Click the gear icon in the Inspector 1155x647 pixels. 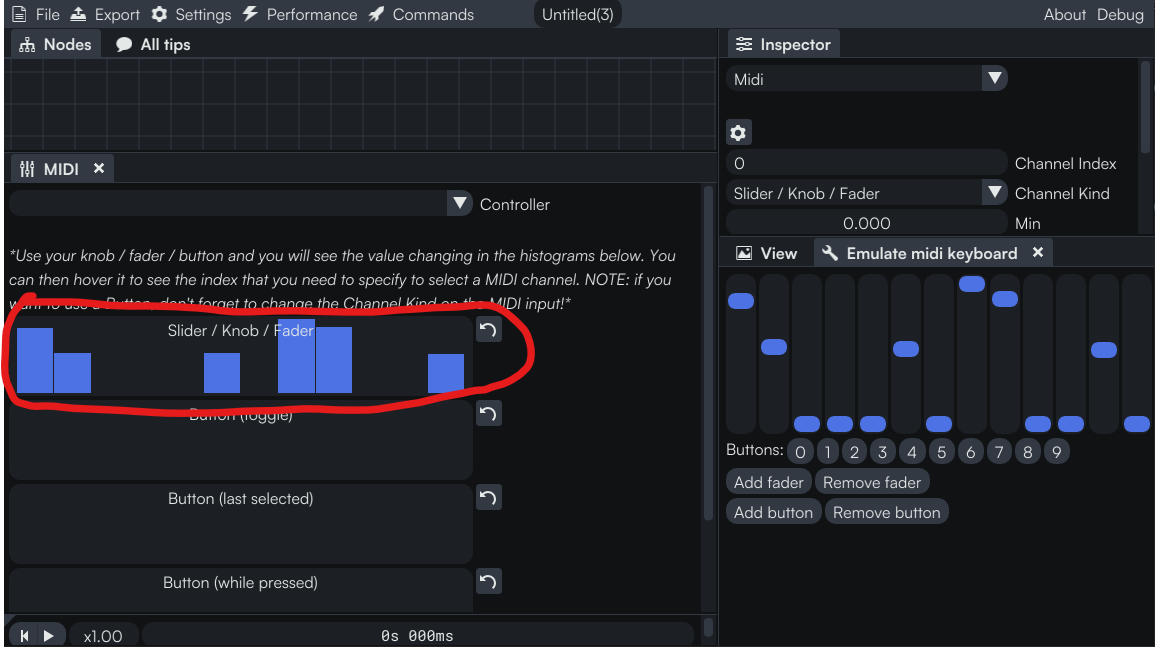coord(738,132)
